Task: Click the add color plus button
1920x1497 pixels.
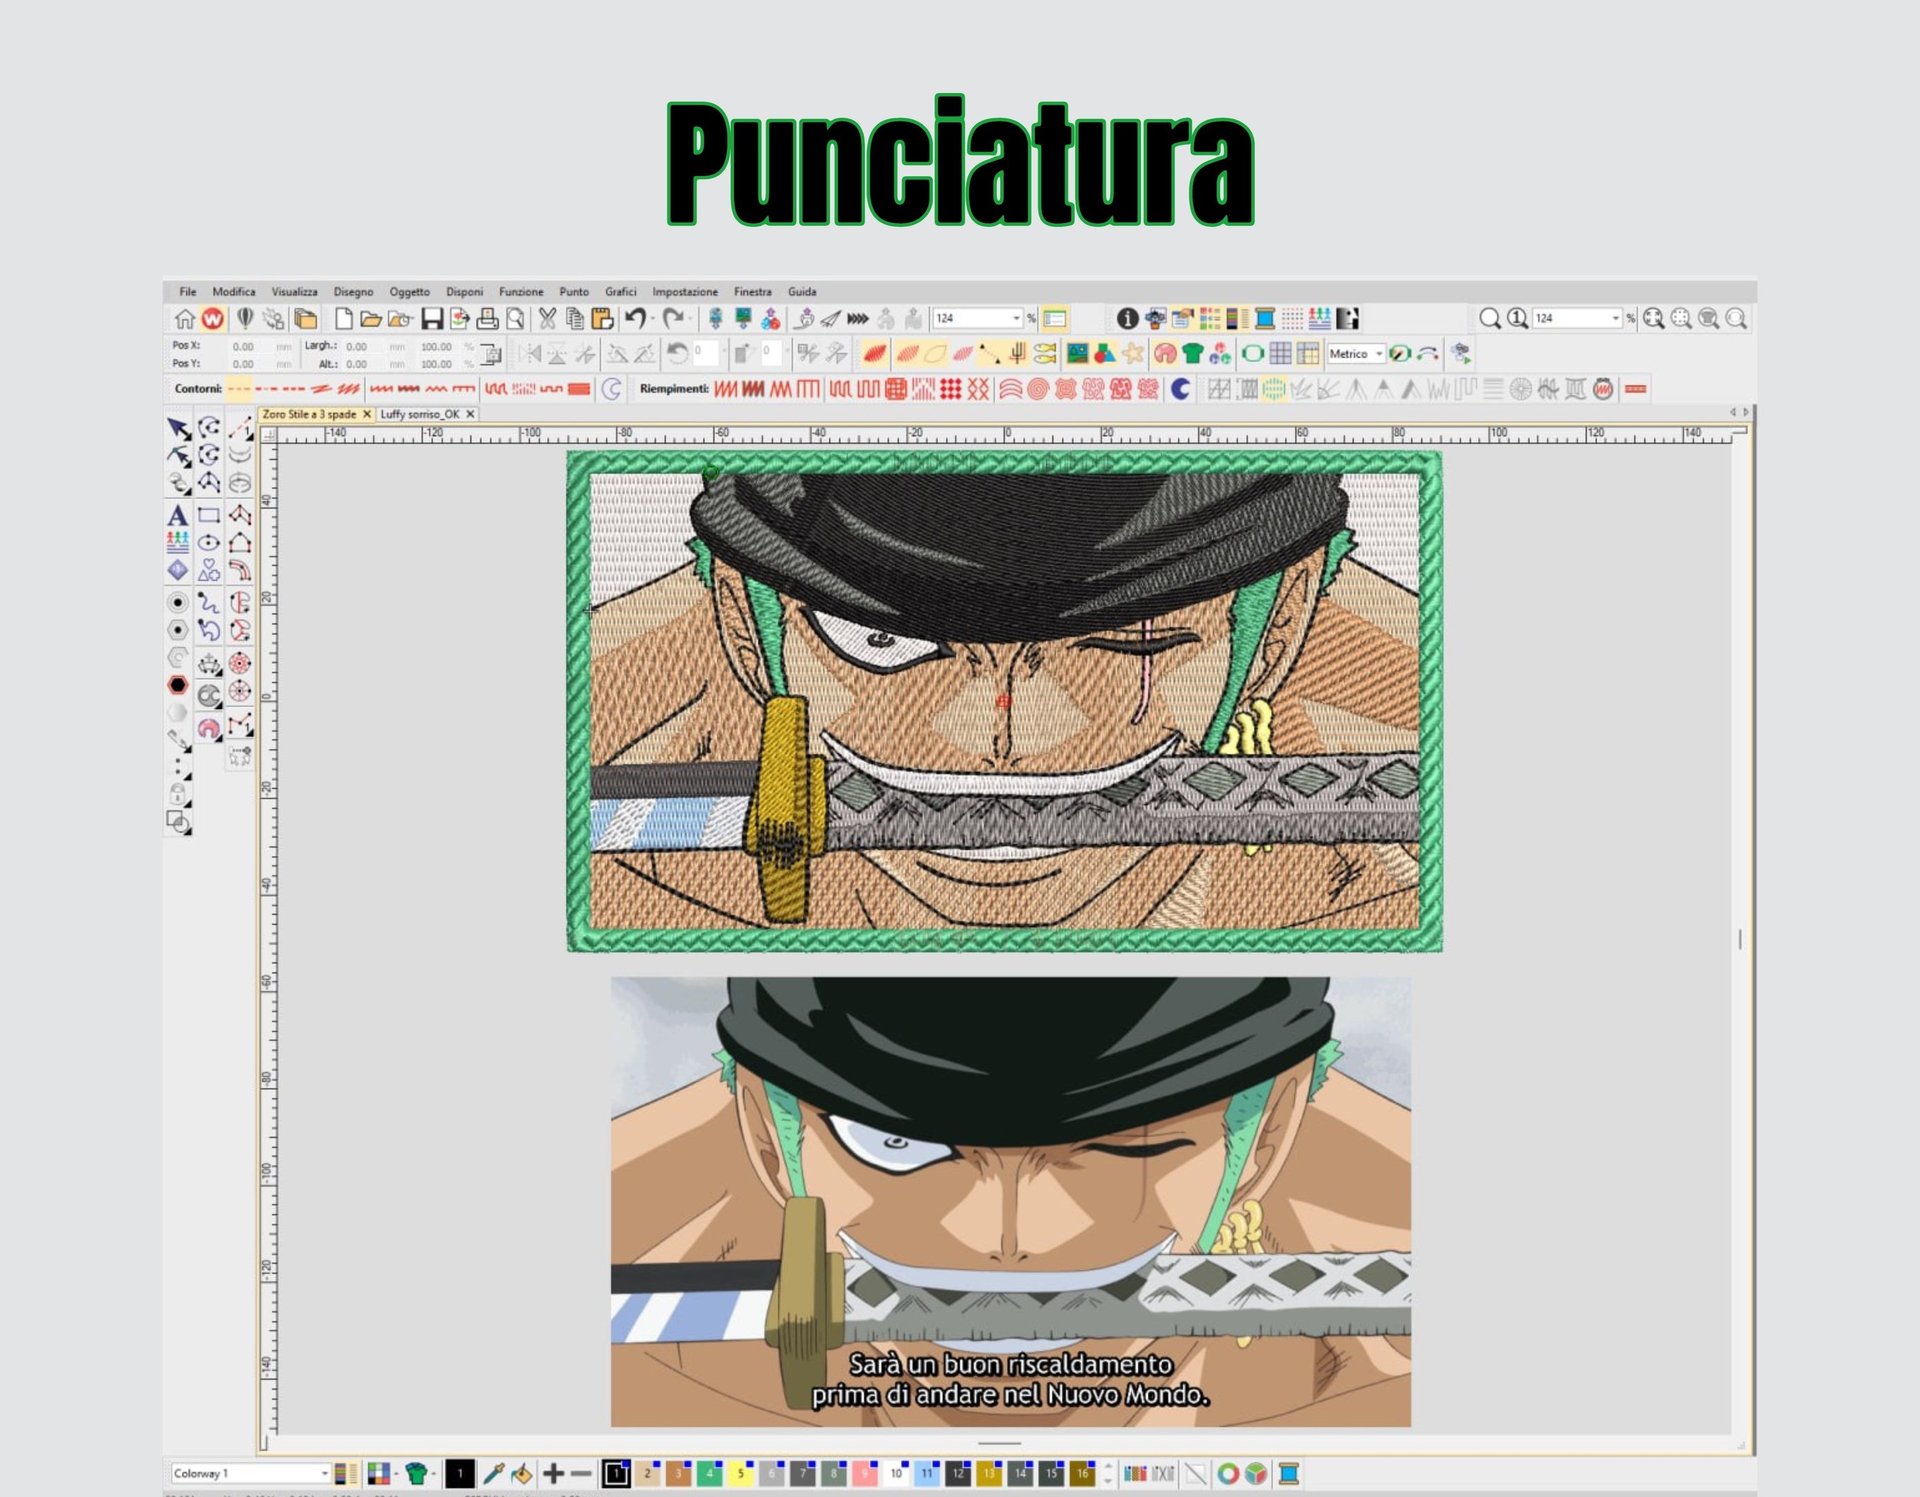Action: 553,1473
